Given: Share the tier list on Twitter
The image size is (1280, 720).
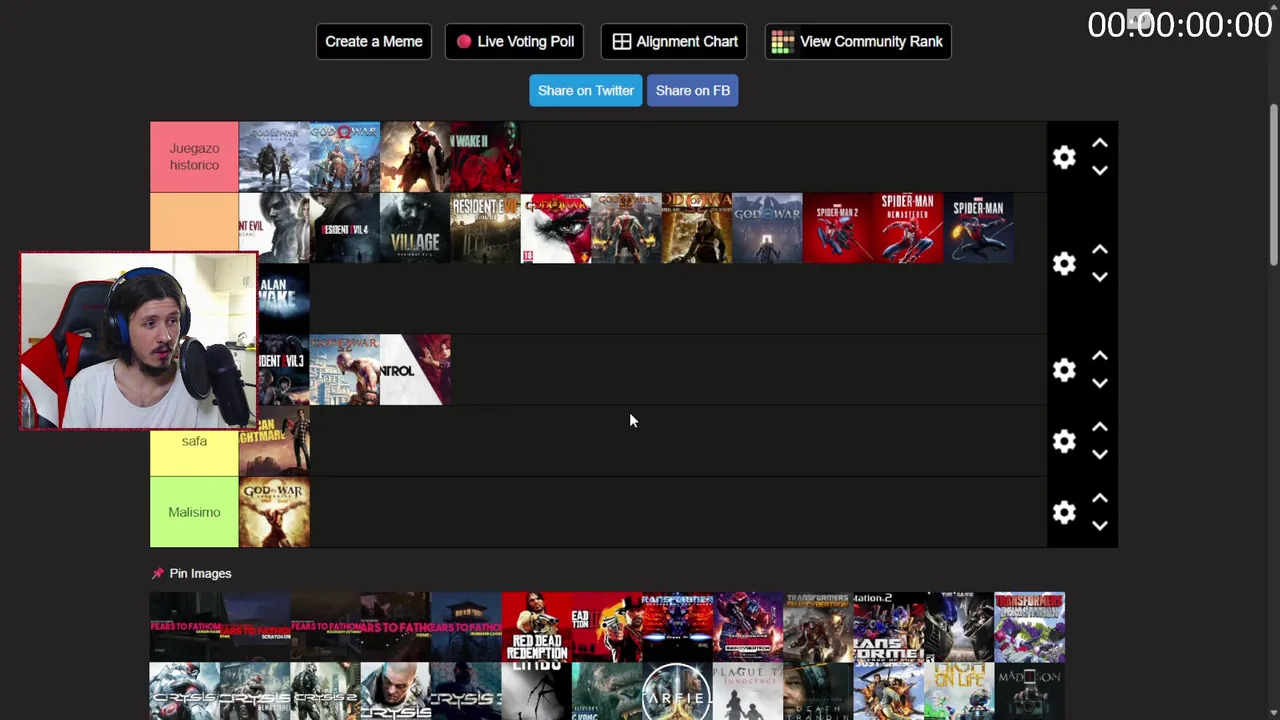Looking at the screenshot, I should (586, 90).
